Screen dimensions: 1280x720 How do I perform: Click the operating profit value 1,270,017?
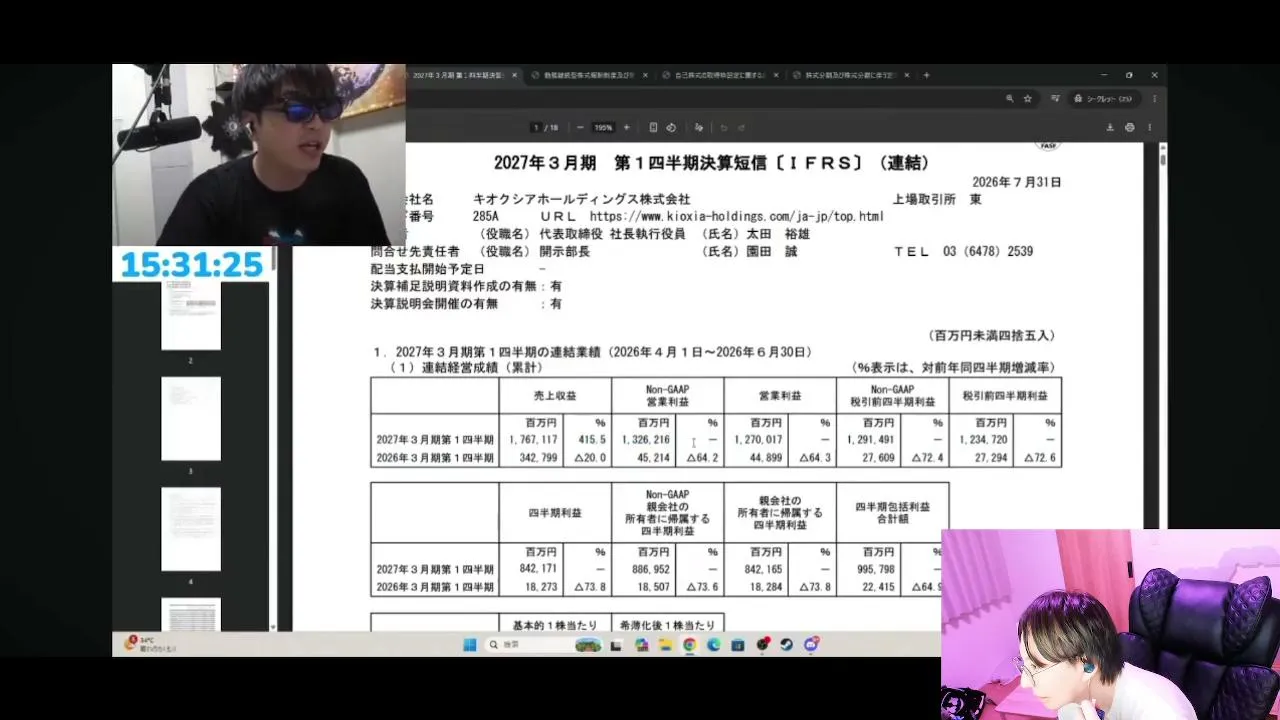(758, 439)
